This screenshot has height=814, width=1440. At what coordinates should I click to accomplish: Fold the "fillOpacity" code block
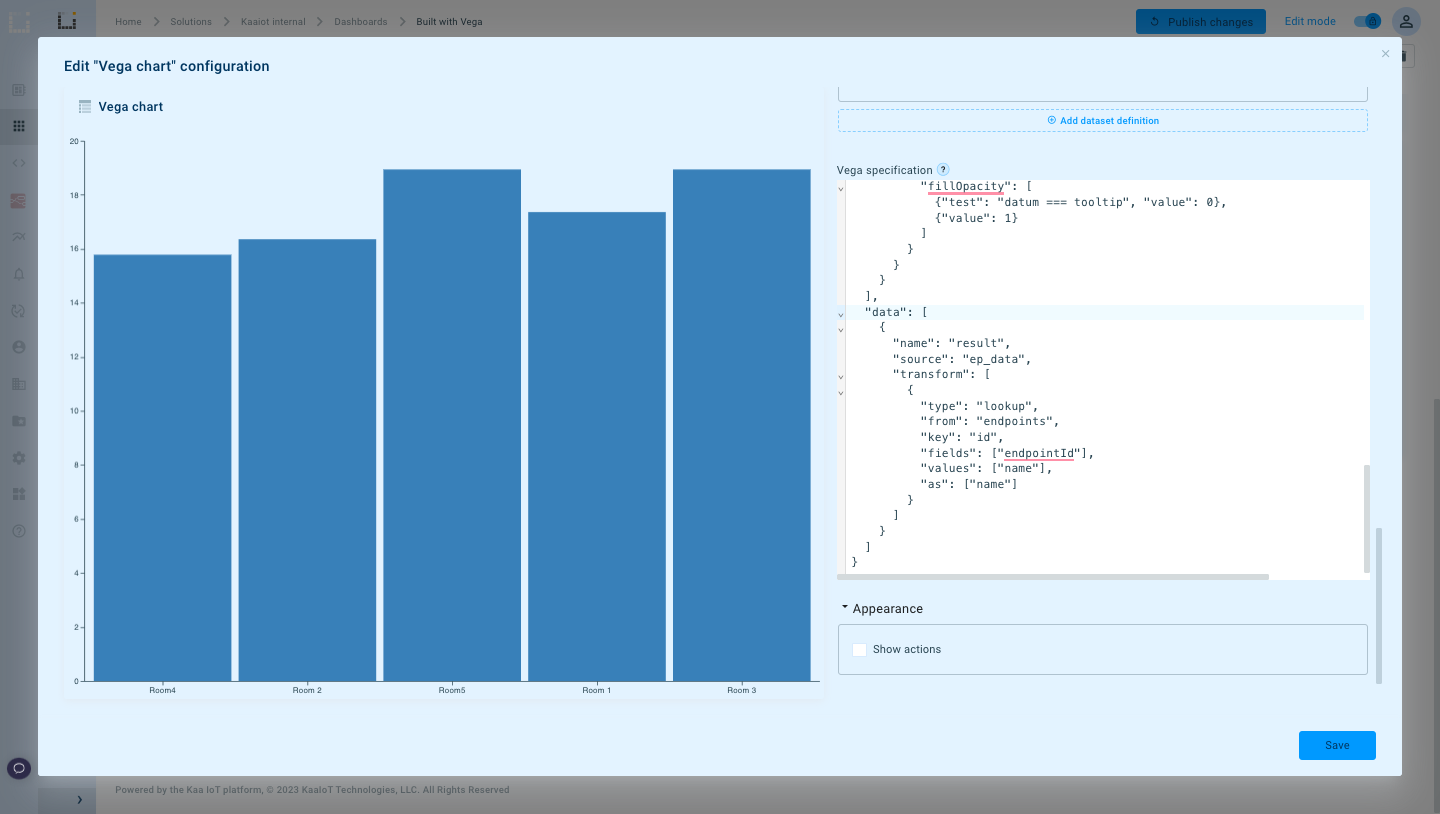tap(841, 187)
